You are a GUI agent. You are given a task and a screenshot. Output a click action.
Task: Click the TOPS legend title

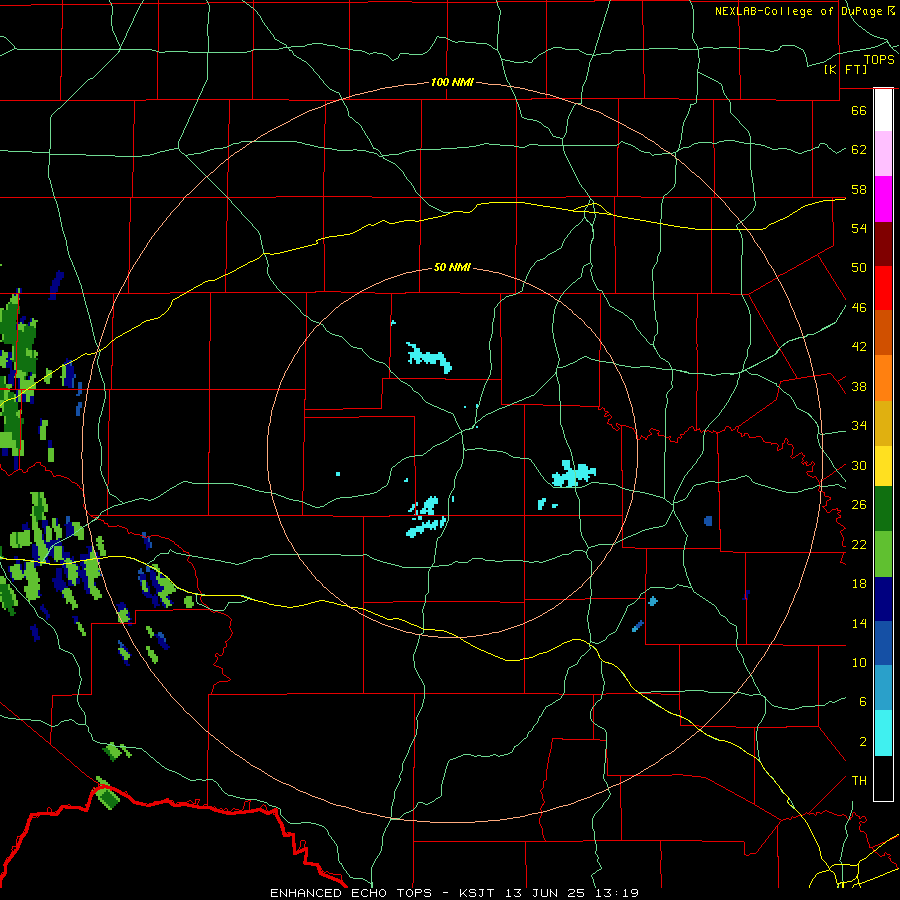point(879,59)
